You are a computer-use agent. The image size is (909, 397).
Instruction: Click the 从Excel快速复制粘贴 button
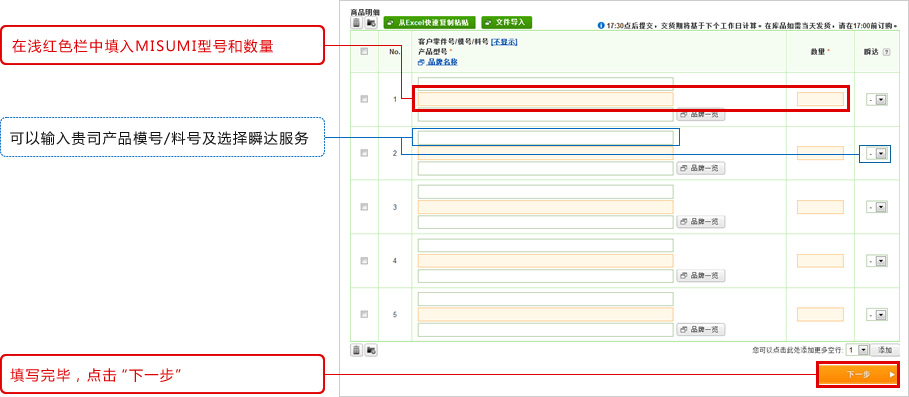pyautogui.click(x=430, y=23)
